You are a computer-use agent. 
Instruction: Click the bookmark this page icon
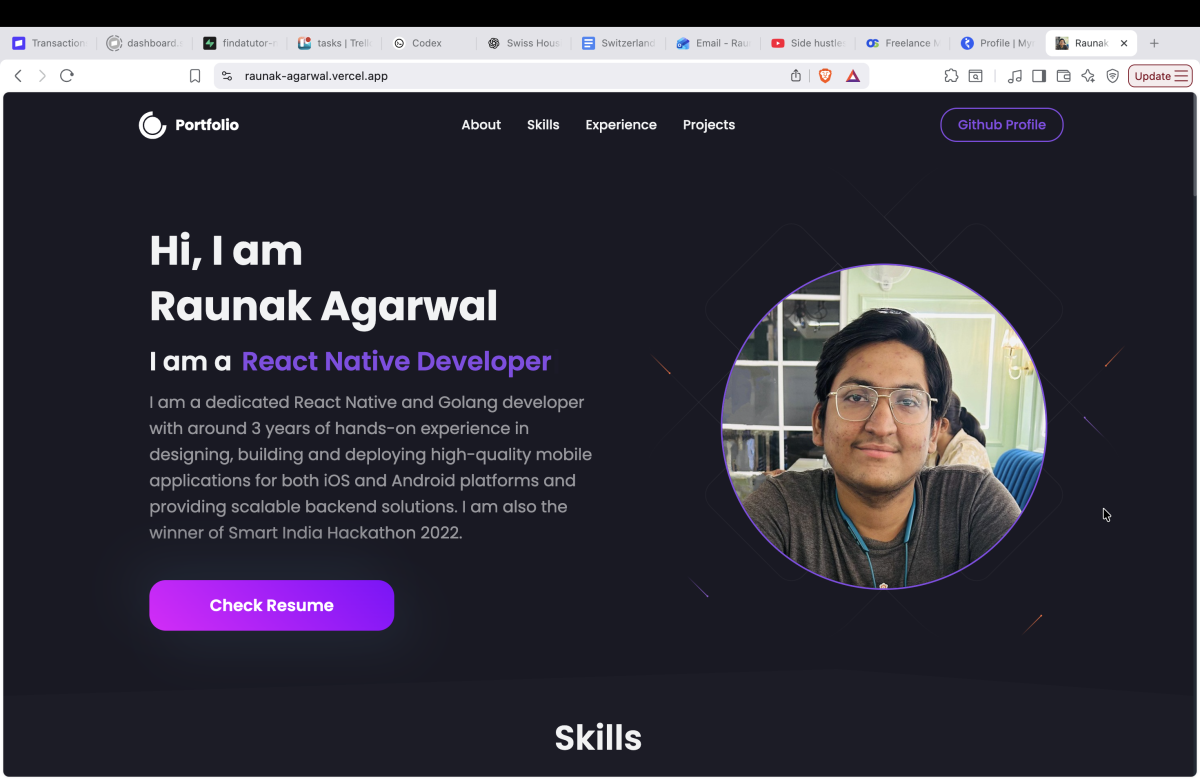[x=195, y=76]
